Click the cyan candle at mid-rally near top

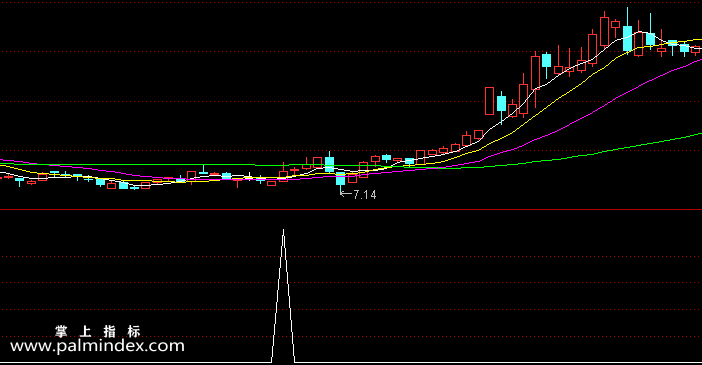click(x=546, y=60)
